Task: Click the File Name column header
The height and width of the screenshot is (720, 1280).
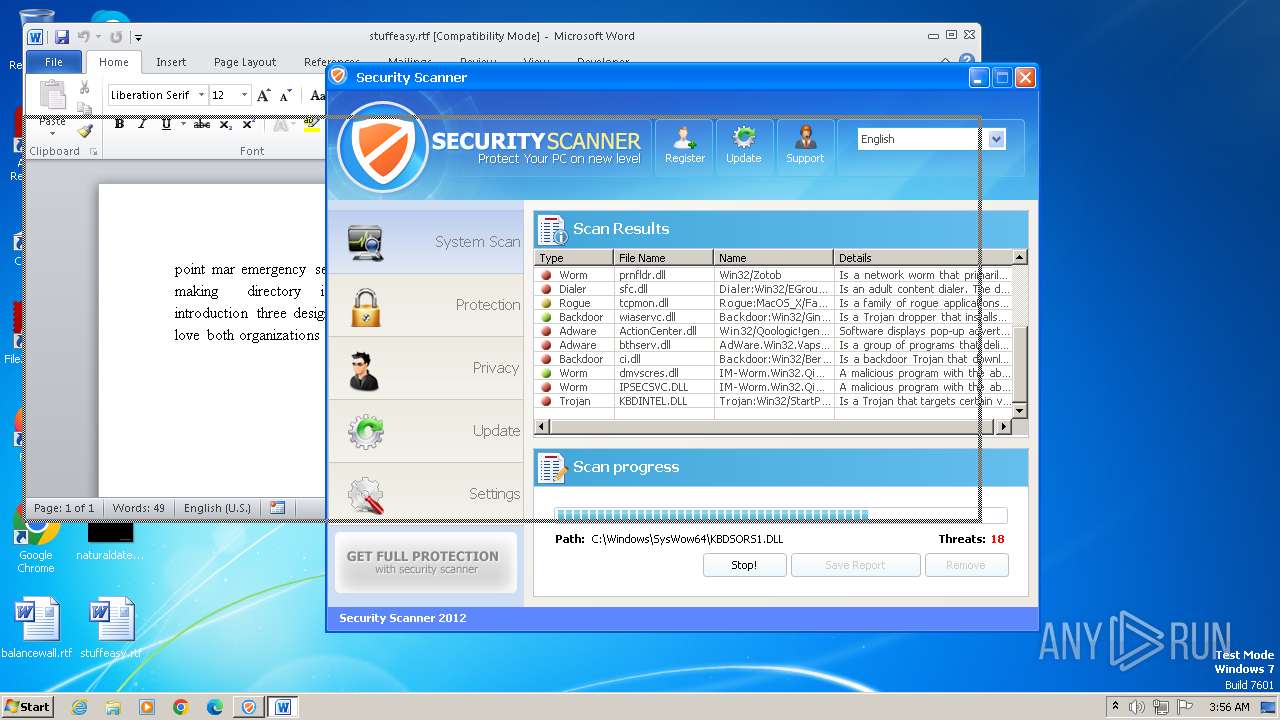Action: coord(664,258)
